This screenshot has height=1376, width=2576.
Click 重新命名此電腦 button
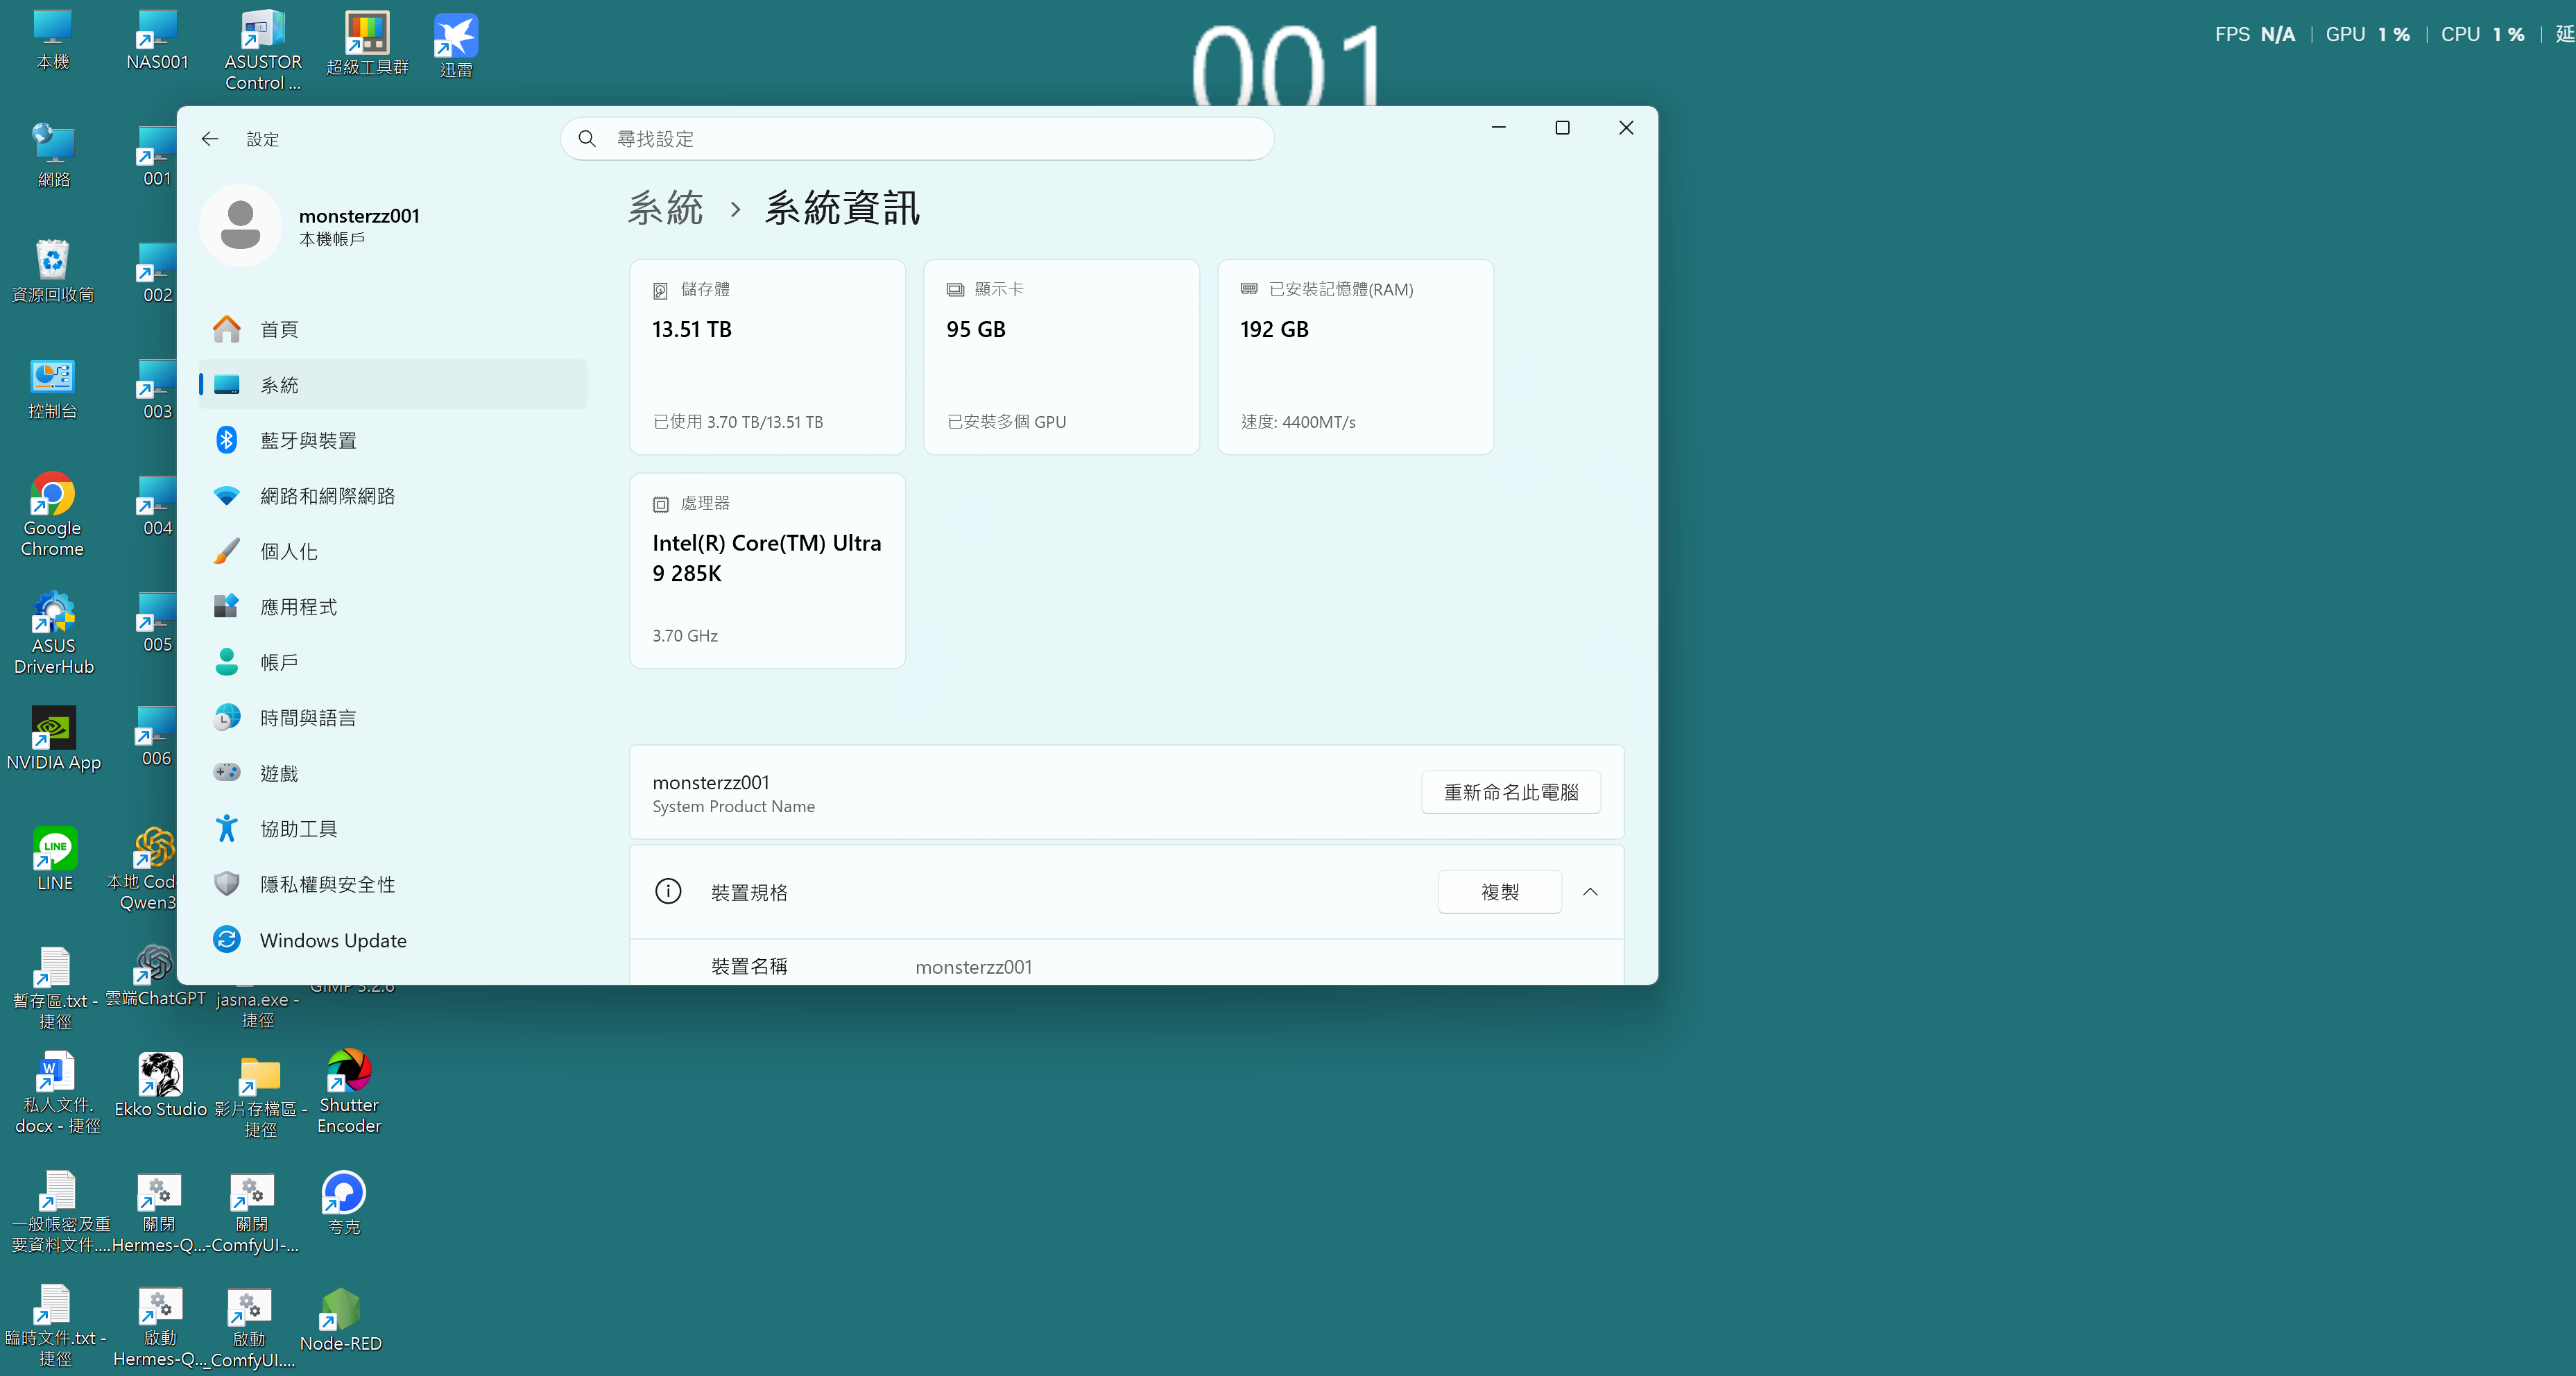(x=1510, y=792)
